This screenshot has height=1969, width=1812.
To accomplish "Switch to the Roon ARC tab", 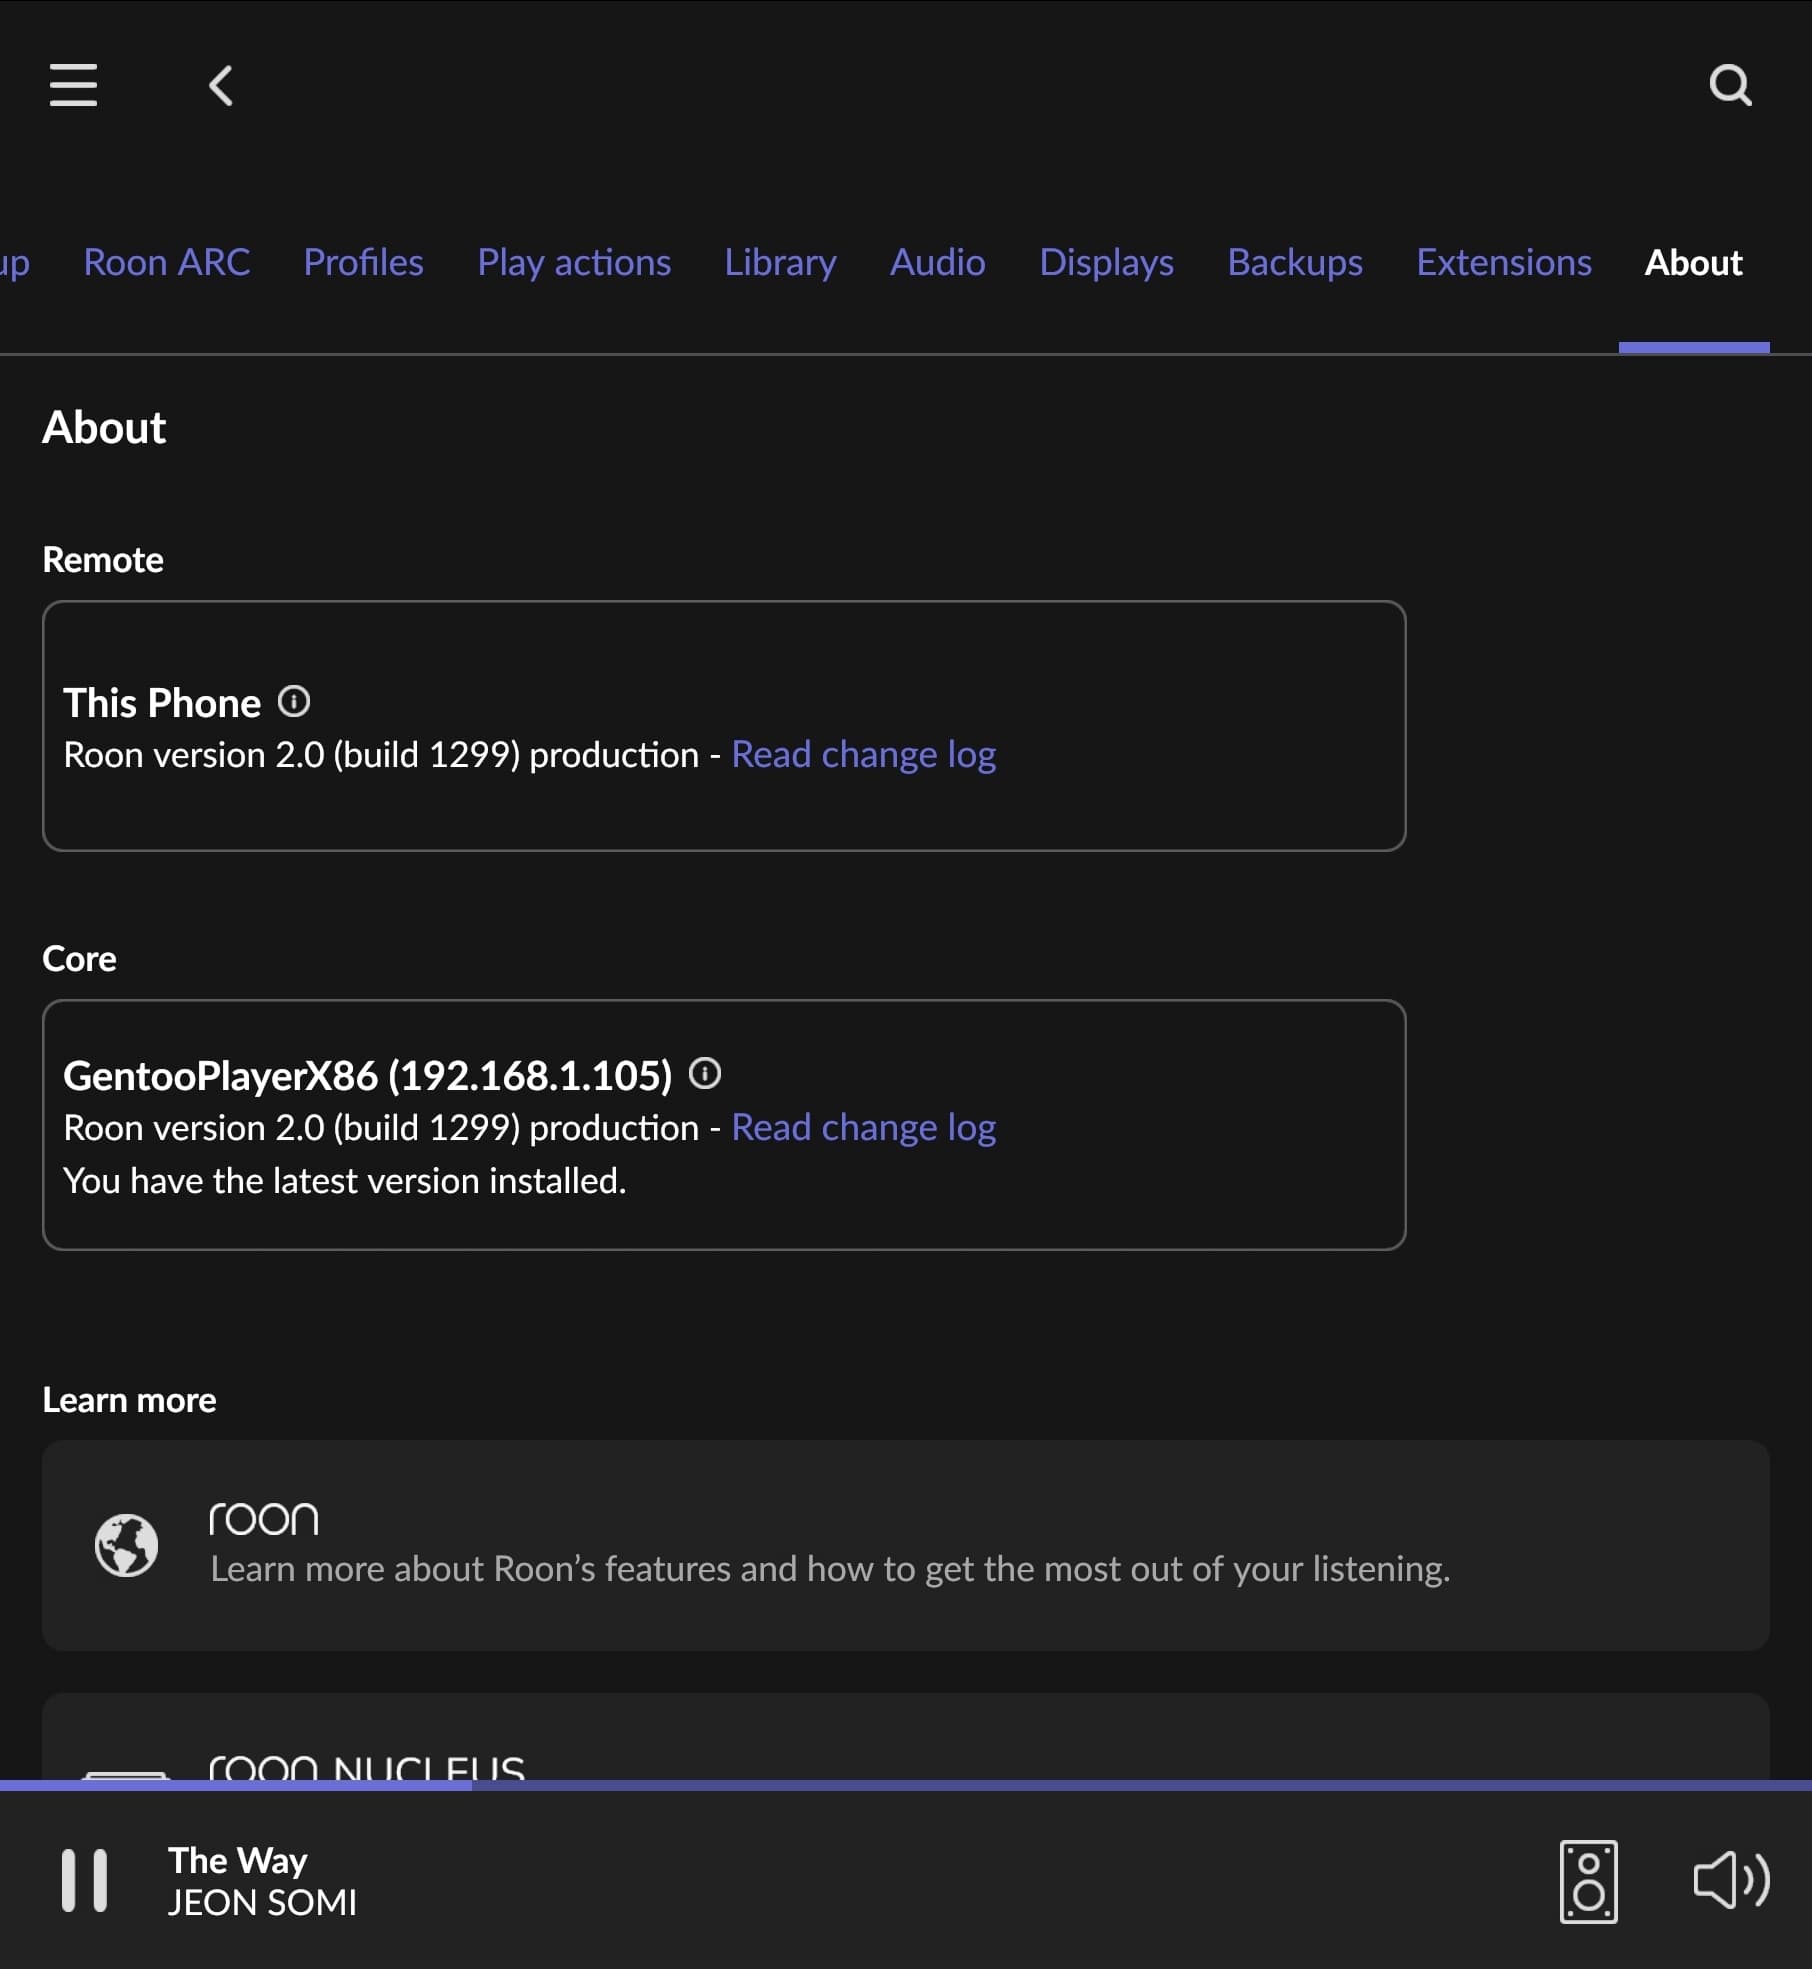I will coord(167,262).
